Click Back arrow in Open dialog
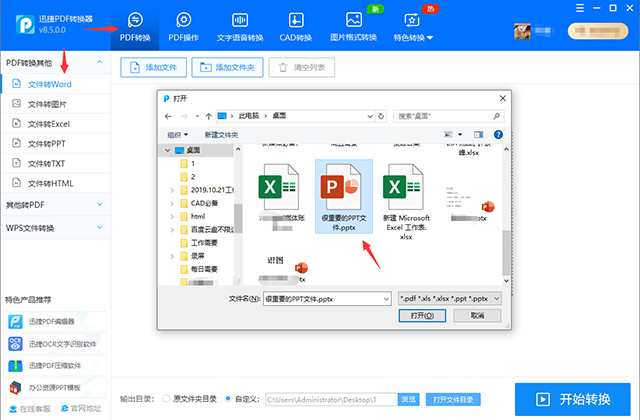640x420 pixels. coord(168,116)
